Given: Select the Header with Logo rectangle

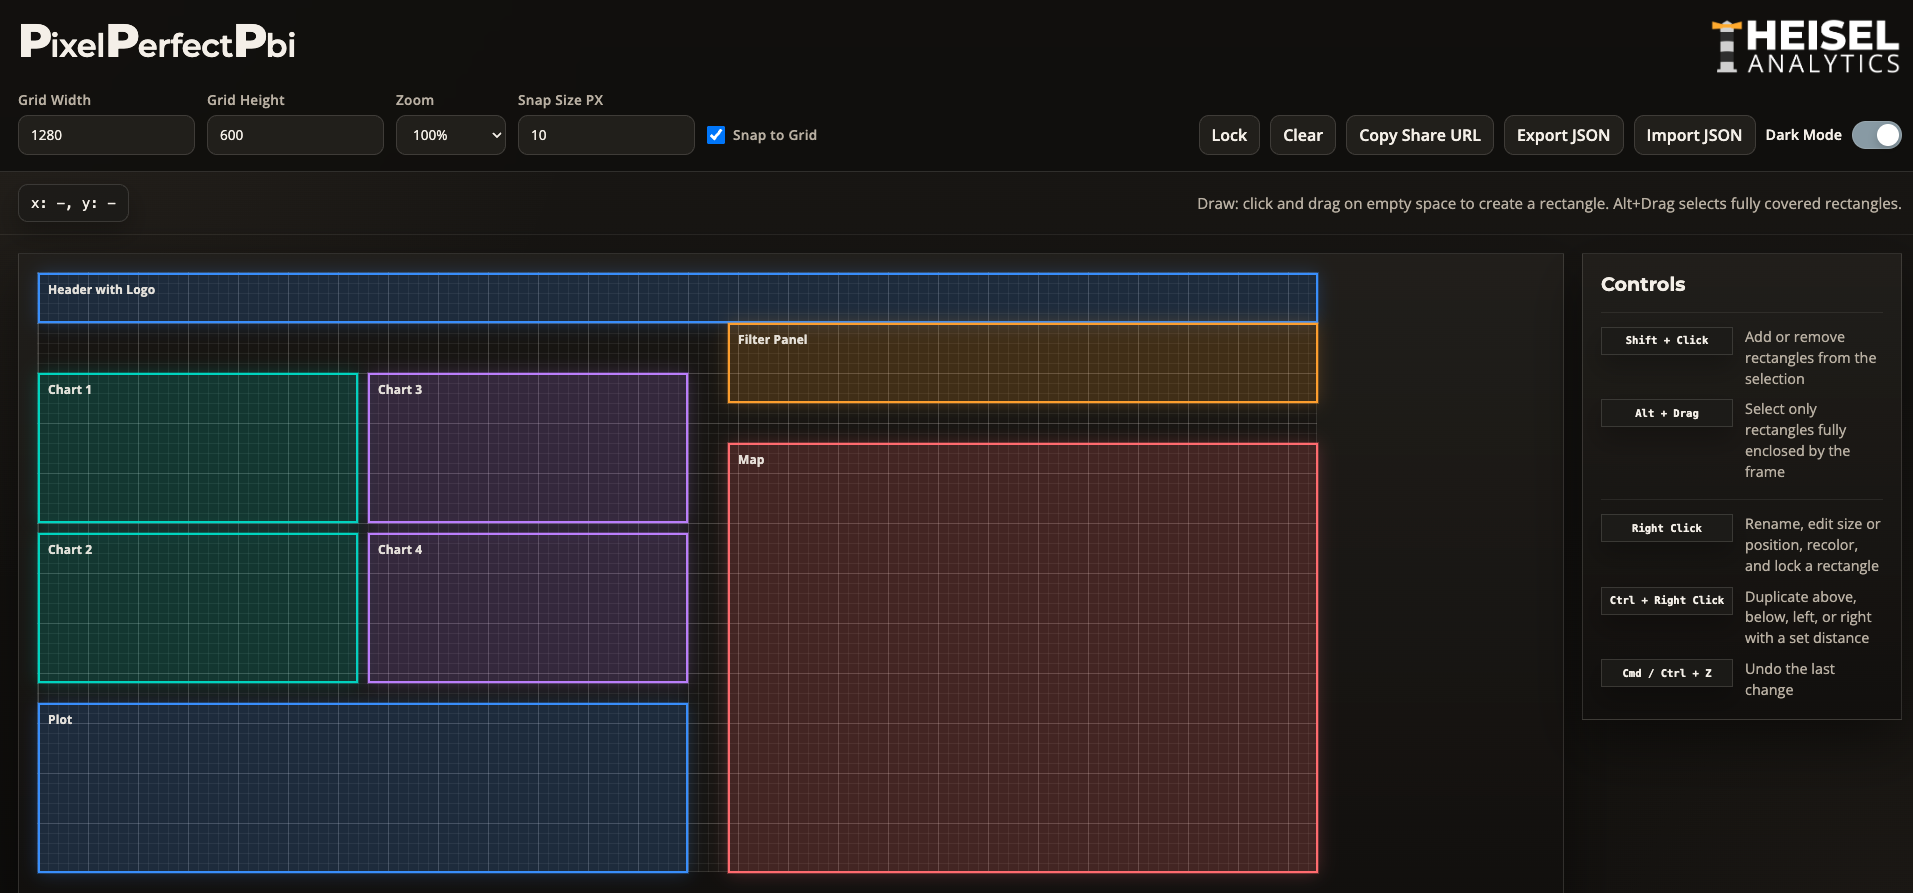Looking at the screenshot, I should [x=678, y=298].
